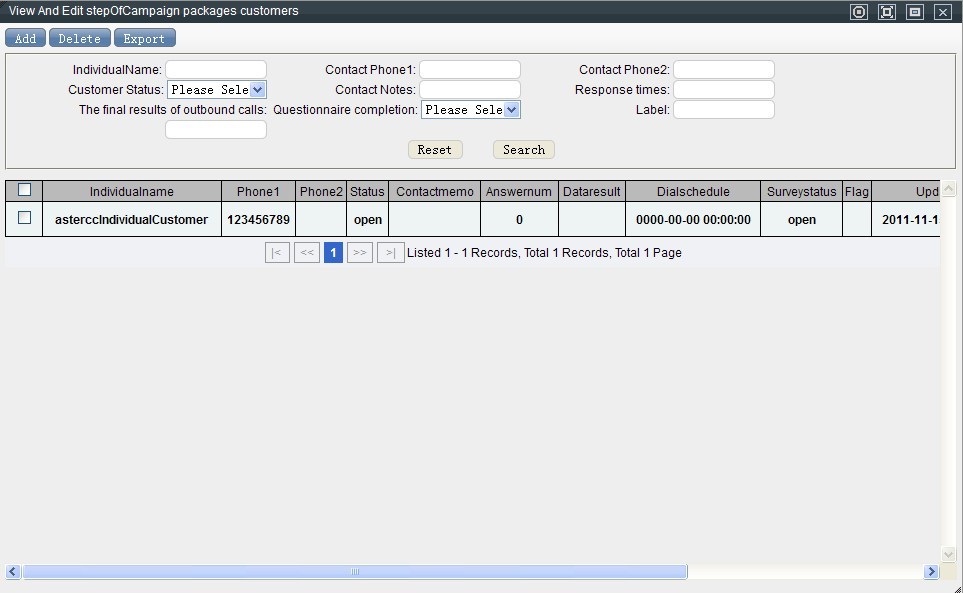Click the horizontal scrollbar thumb
Screen dimensions: 963x593
pyautogui.click(x=355, y=572)
